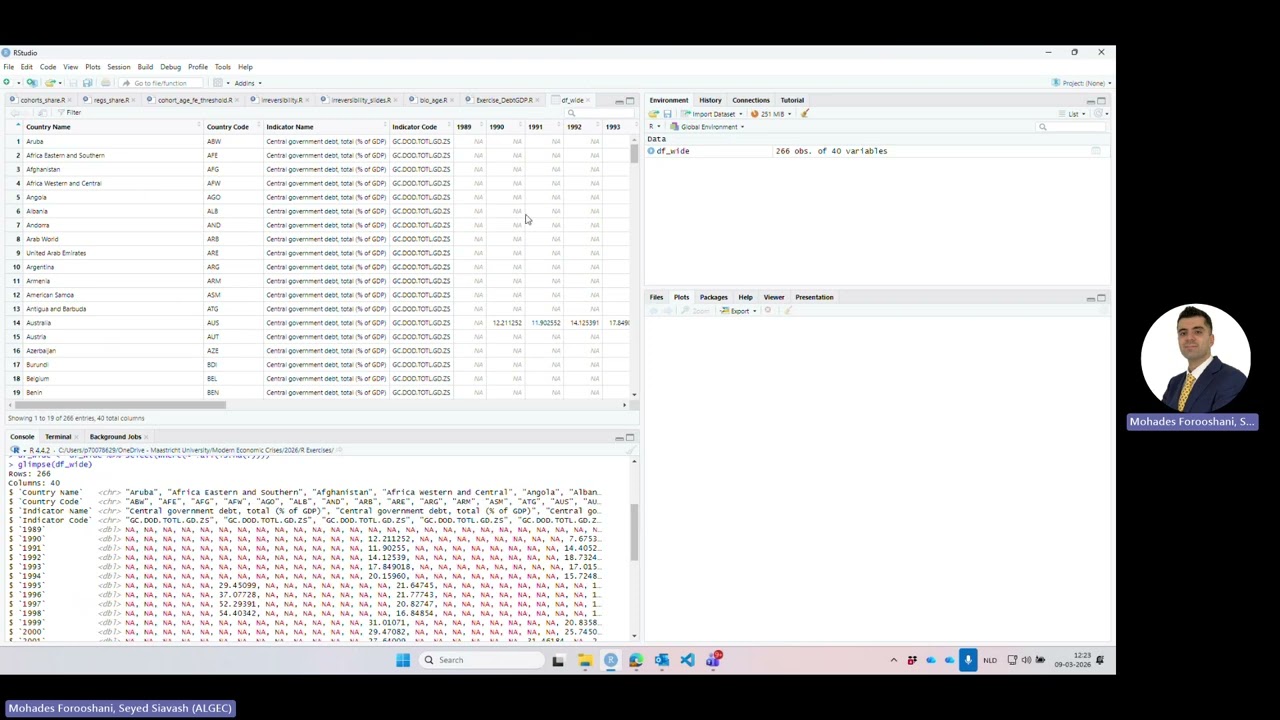Image resolution: width=1280 pixels, height=720 pixels.
Task: Open the Export dropdown in Plots pane
Action: pos(739,311)
